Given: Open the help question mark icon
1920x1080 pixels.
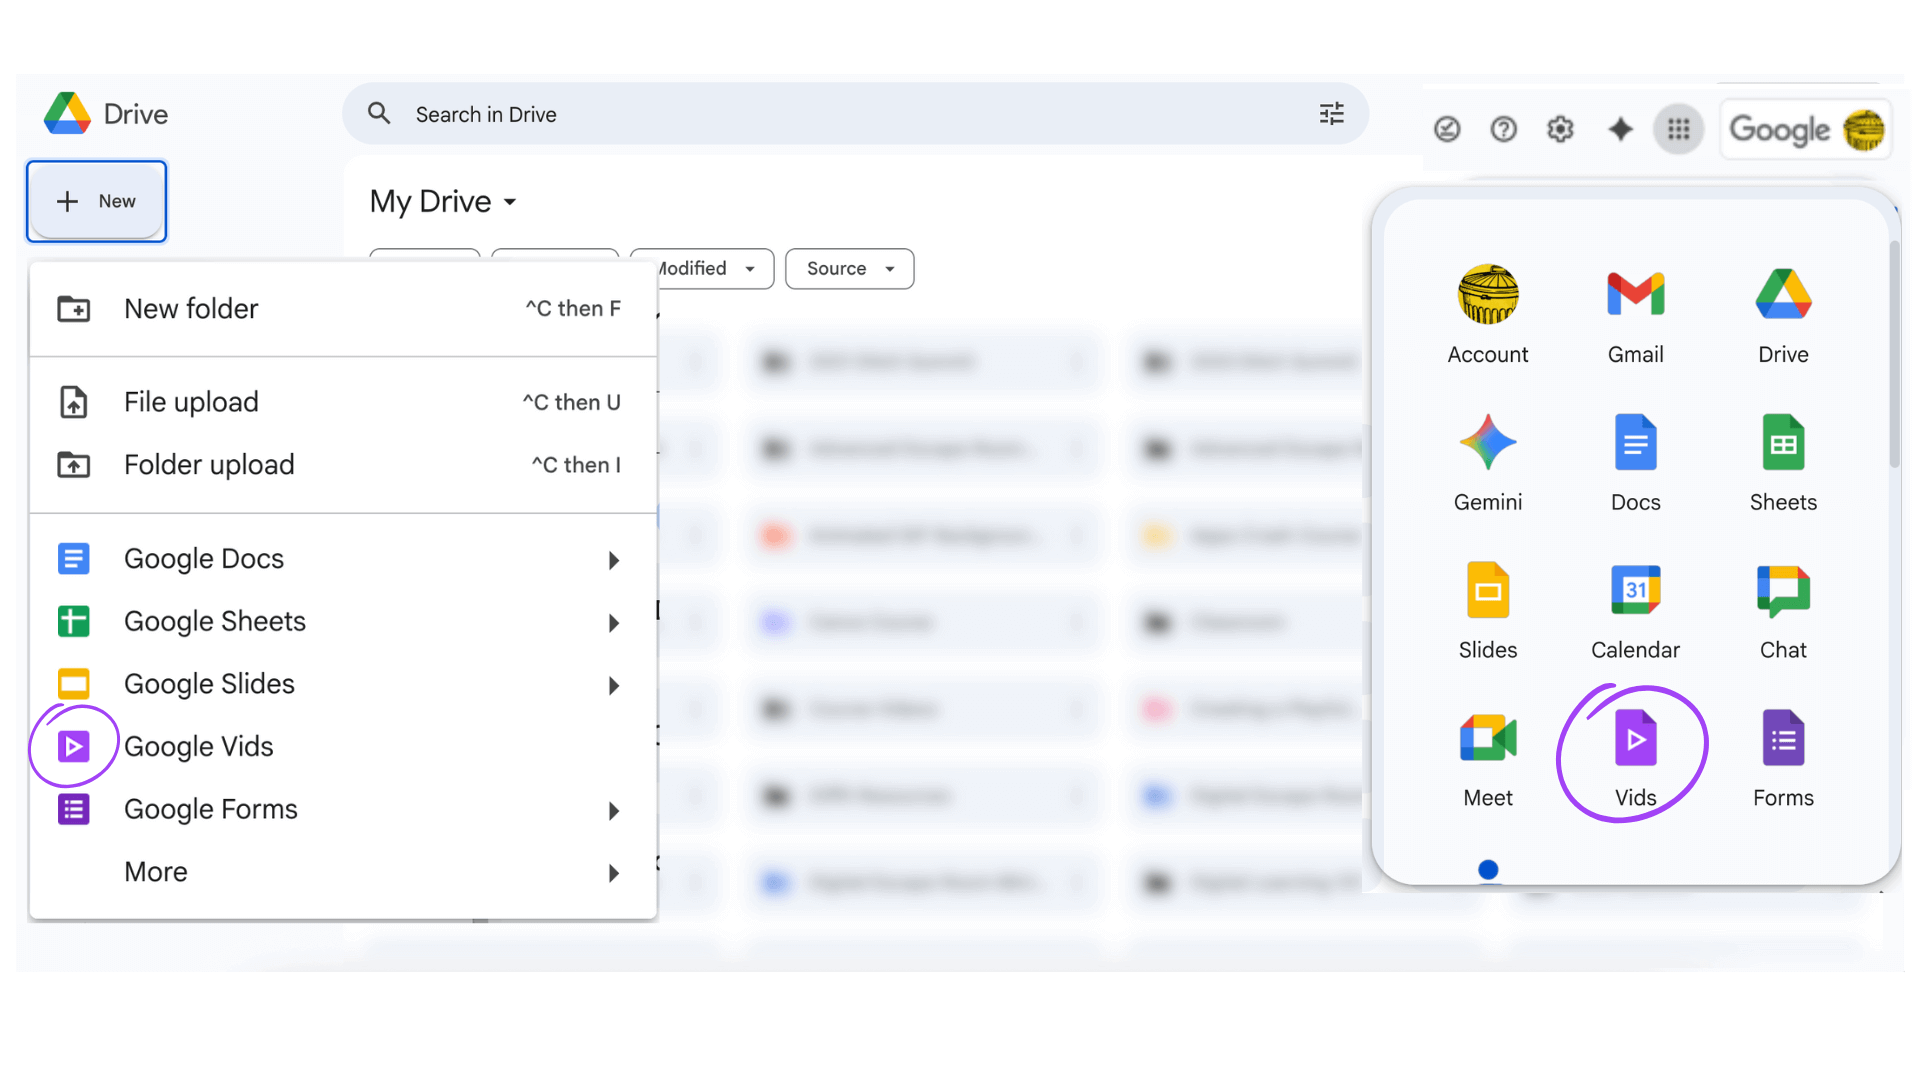Looking at the screenshot, I should point(1503,129).
